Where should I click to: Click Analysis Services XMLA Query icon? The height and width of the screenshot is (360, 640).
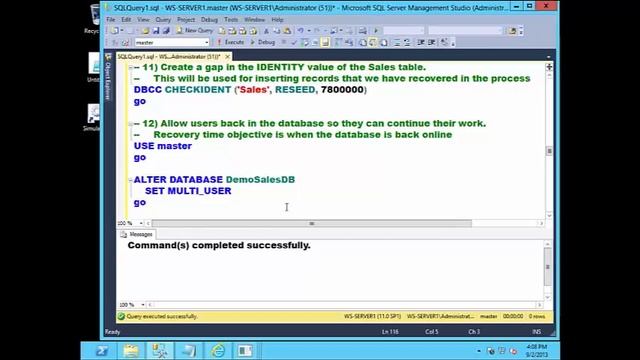pos(253,31)
